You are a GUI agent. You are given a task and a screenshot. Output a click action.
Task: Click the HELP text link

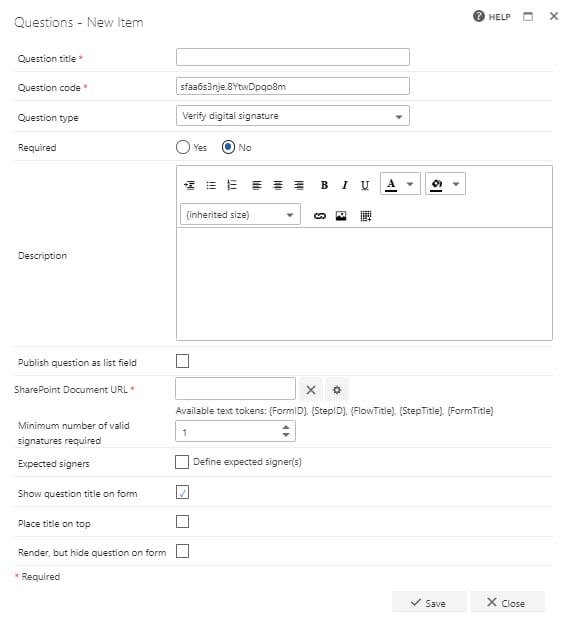499,17
